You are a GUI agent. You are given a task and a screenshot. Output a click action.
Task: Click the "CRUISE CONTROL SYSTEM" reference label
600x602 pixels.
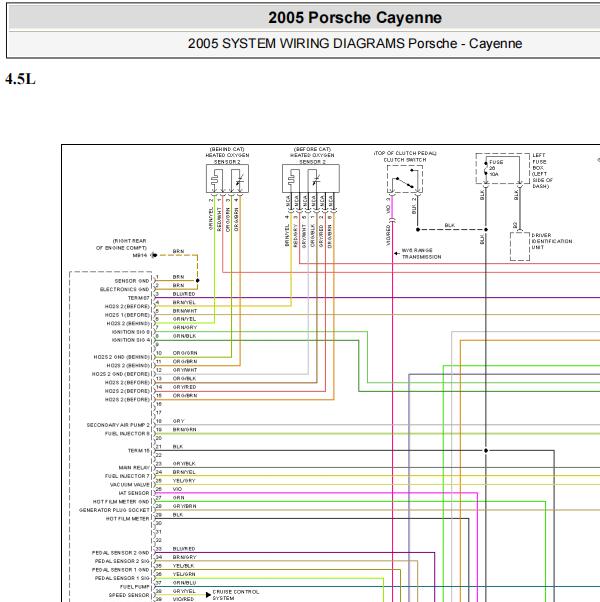point(236,595)
